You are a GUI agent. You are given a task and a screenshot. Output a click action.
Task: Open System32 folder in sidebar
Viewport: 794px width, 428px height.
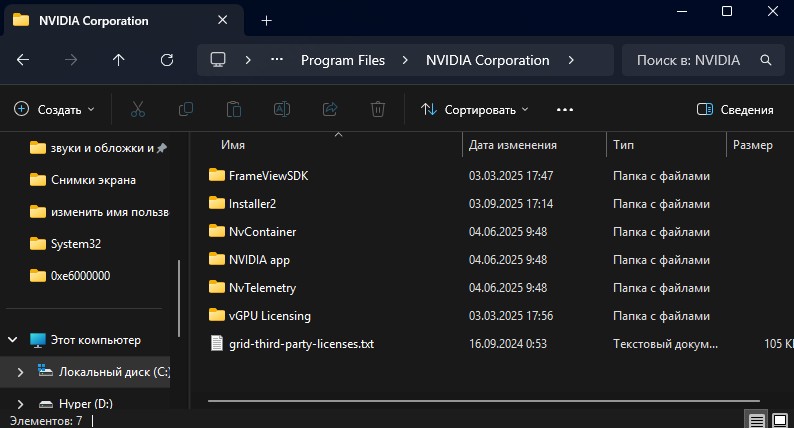[x=76, y=244]
